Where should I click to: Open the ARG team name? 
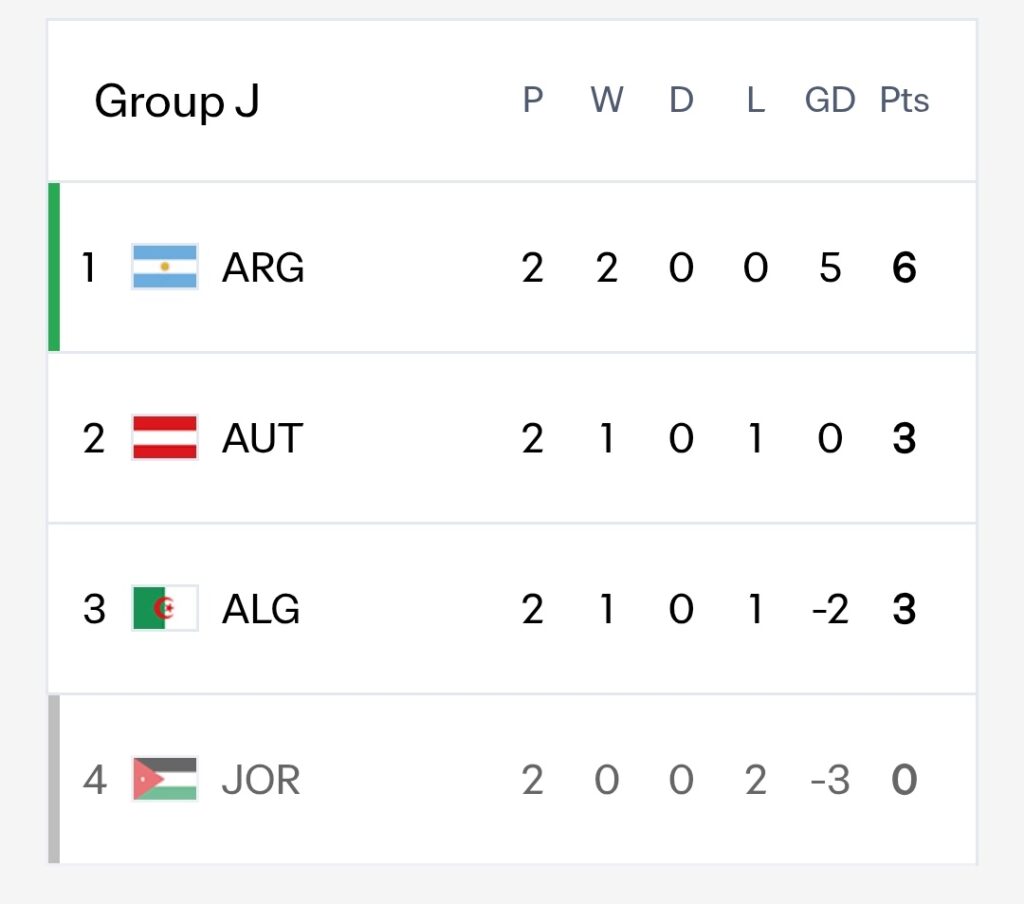(263, 267)
